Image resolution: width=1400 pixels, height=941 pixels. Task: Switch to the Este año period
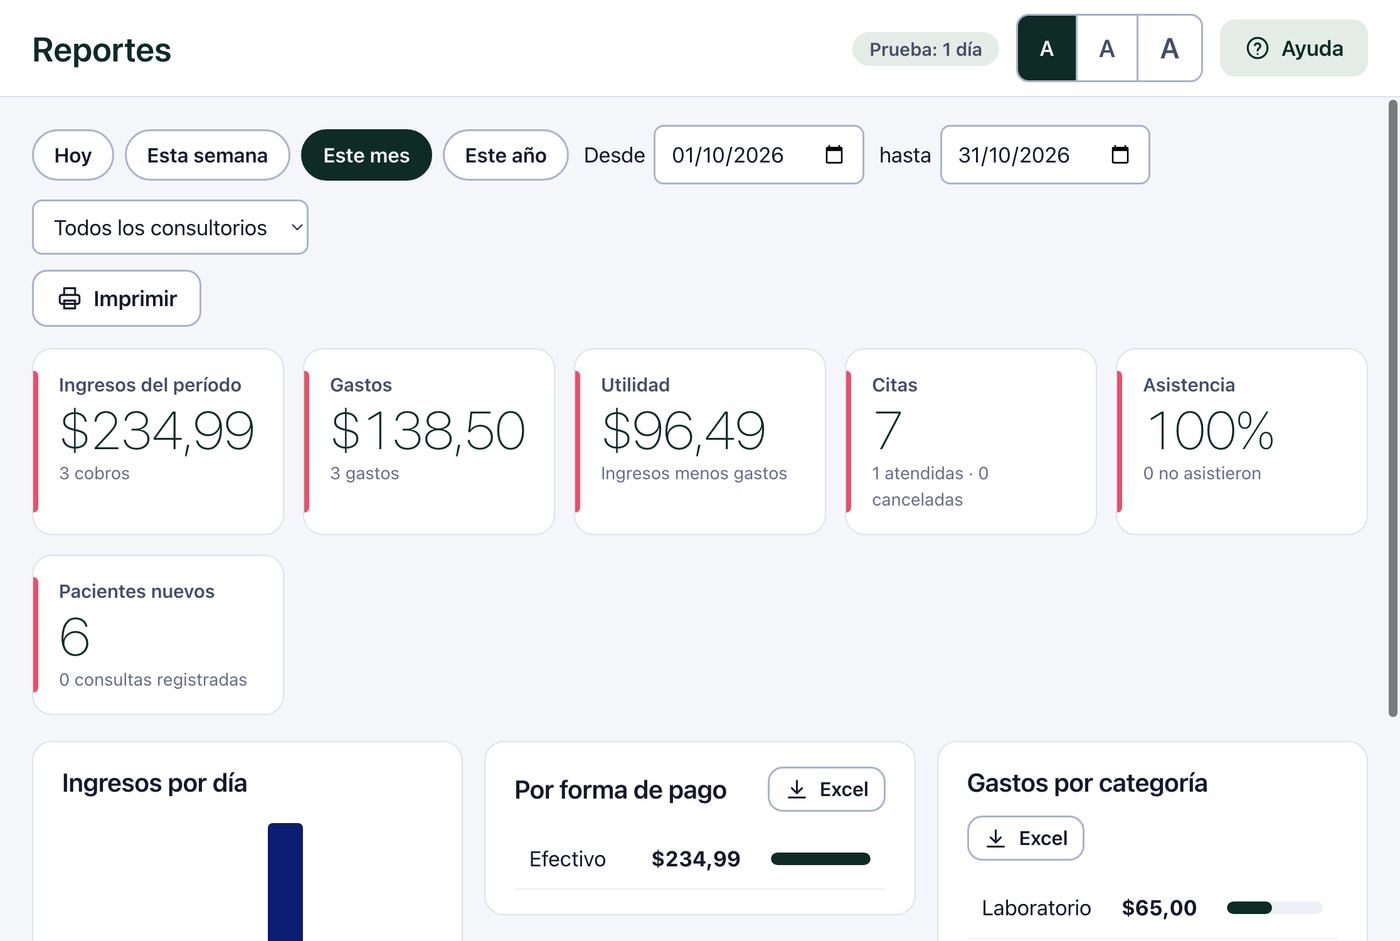[505, 155]
